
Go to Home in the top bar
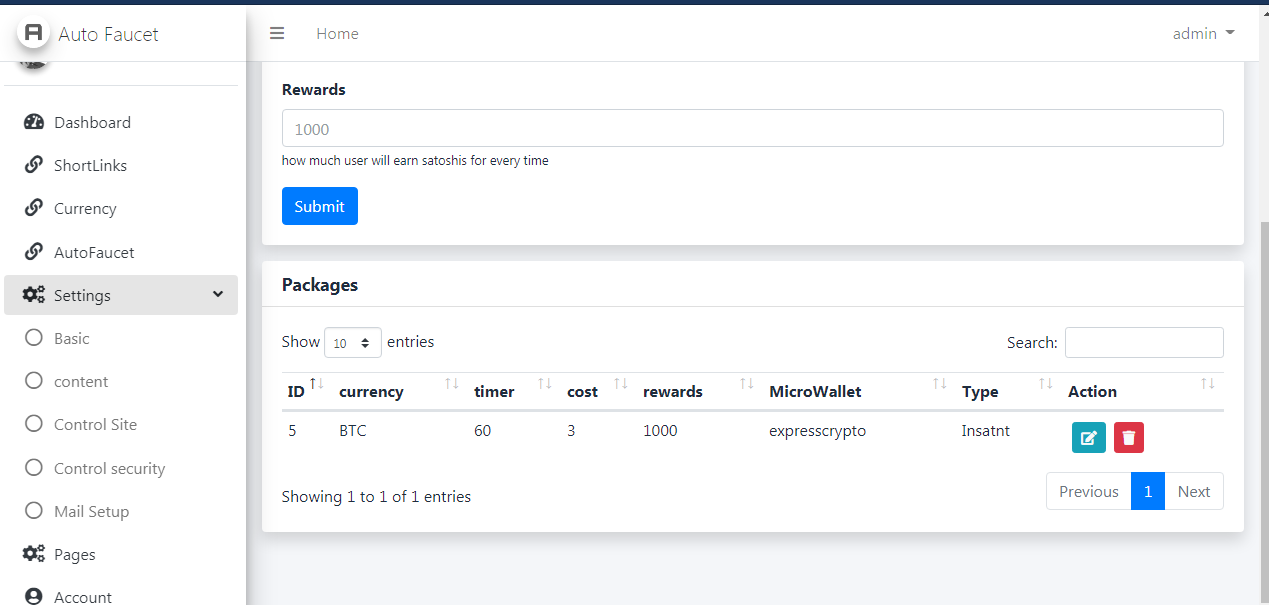coord(337,33)
